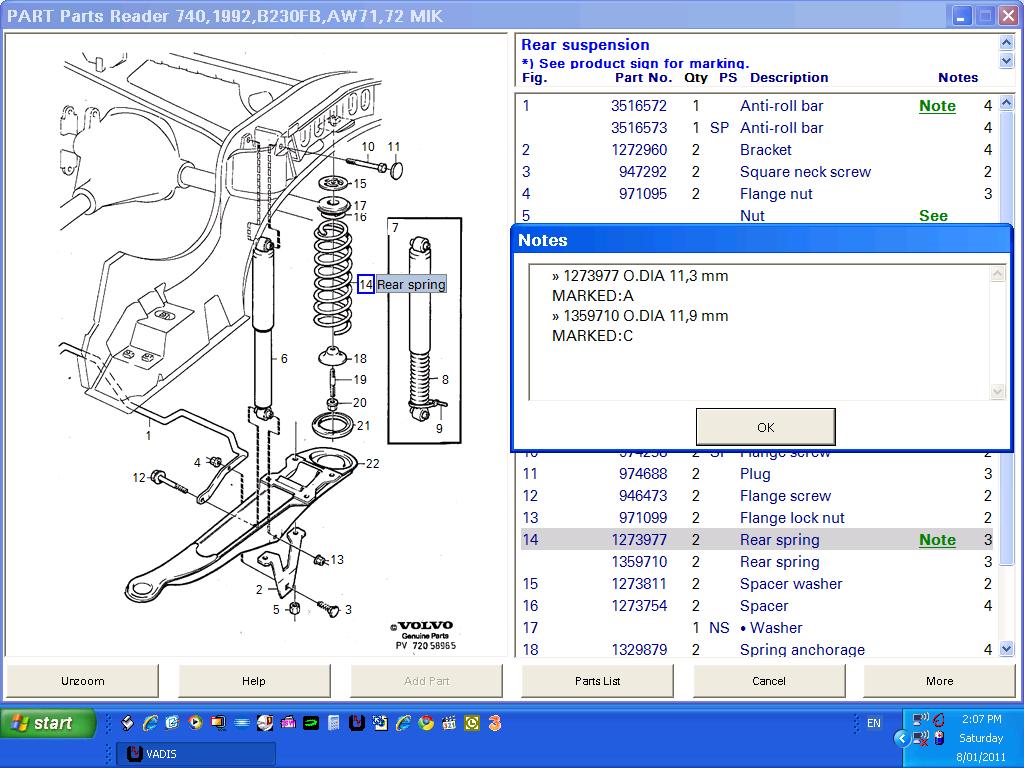This screenshot has height=768, width=1024.
Task: Open Internet Explorer from quick launch bar
Action: point(149,722)
